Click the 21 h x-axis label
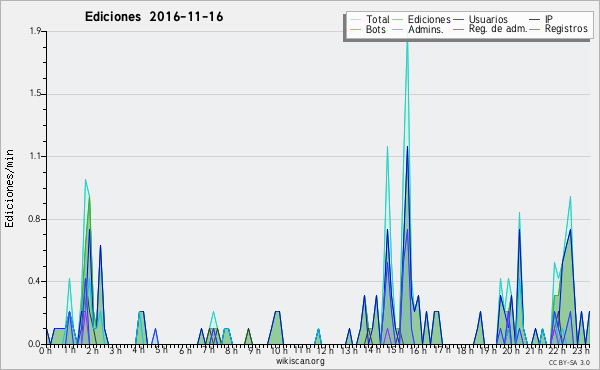 click(535, 350)
